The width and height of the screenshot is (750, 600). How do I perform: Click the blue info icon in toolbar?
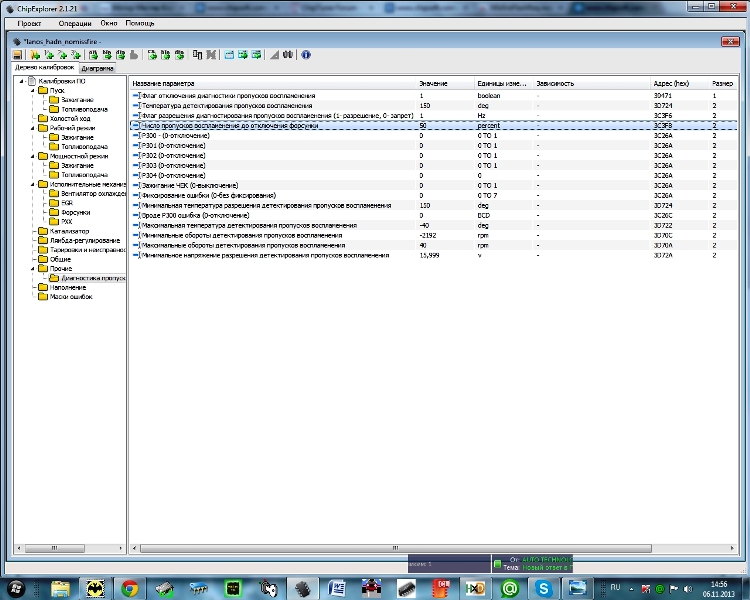pyautogui.click(x=306, y=55)
